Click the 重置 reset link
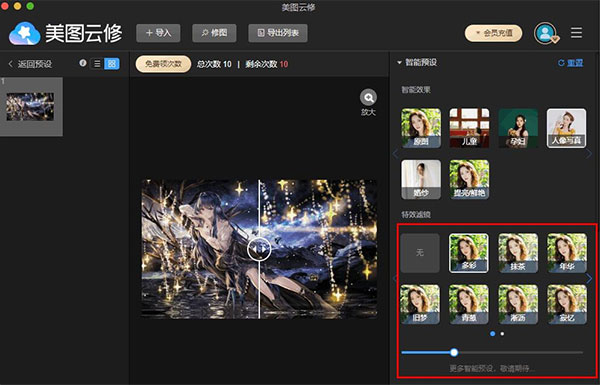The image size is (600, 385). [x=571, y=63]
